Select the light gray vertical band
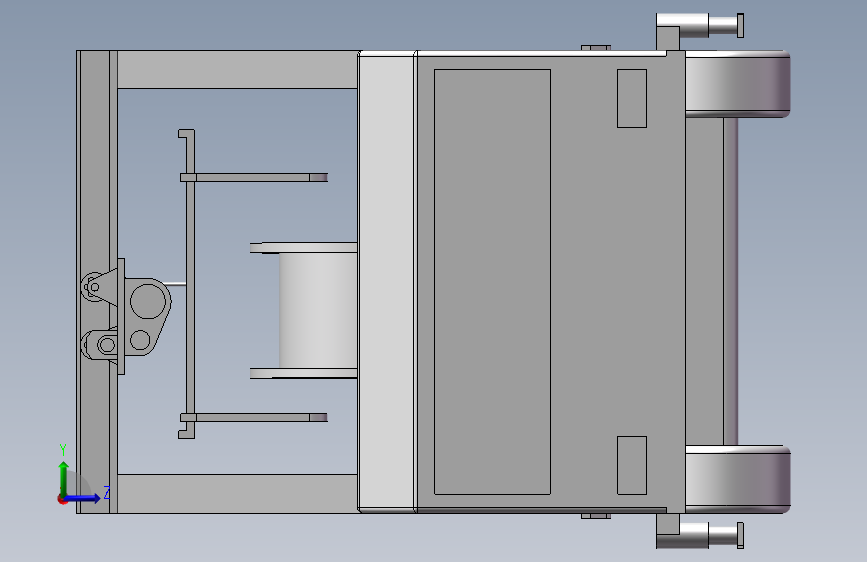867x562 pixels. [x=387, y=282]
